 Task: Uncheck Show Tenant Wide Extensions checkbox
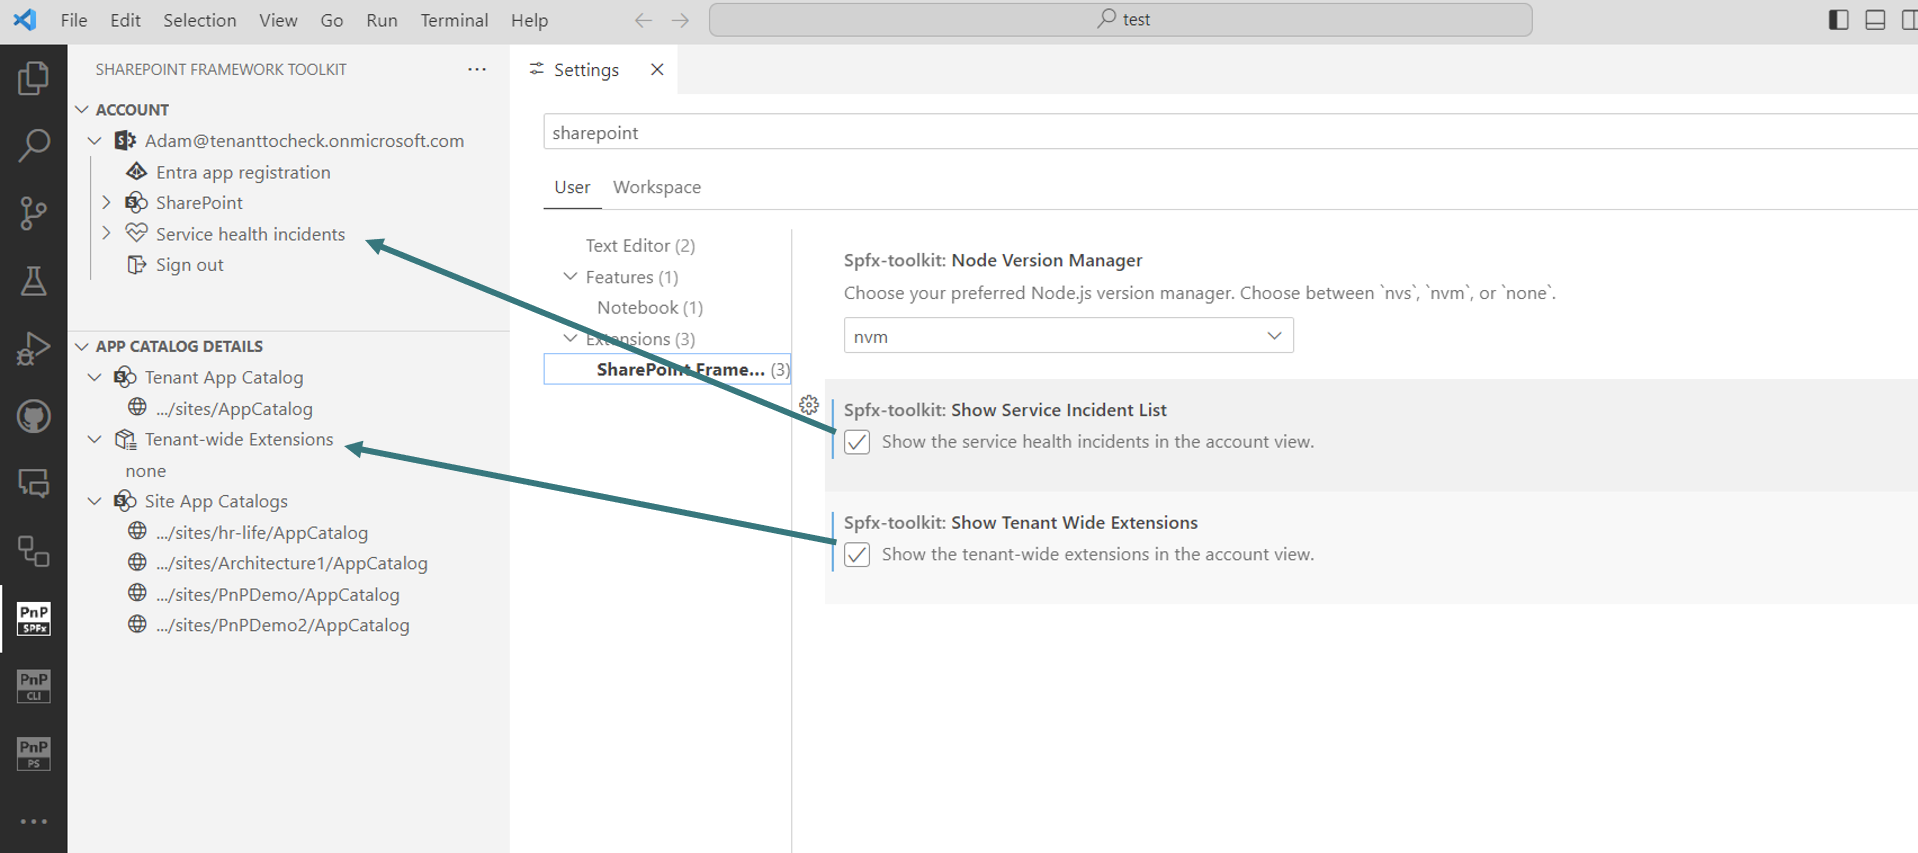coord(857,555)
